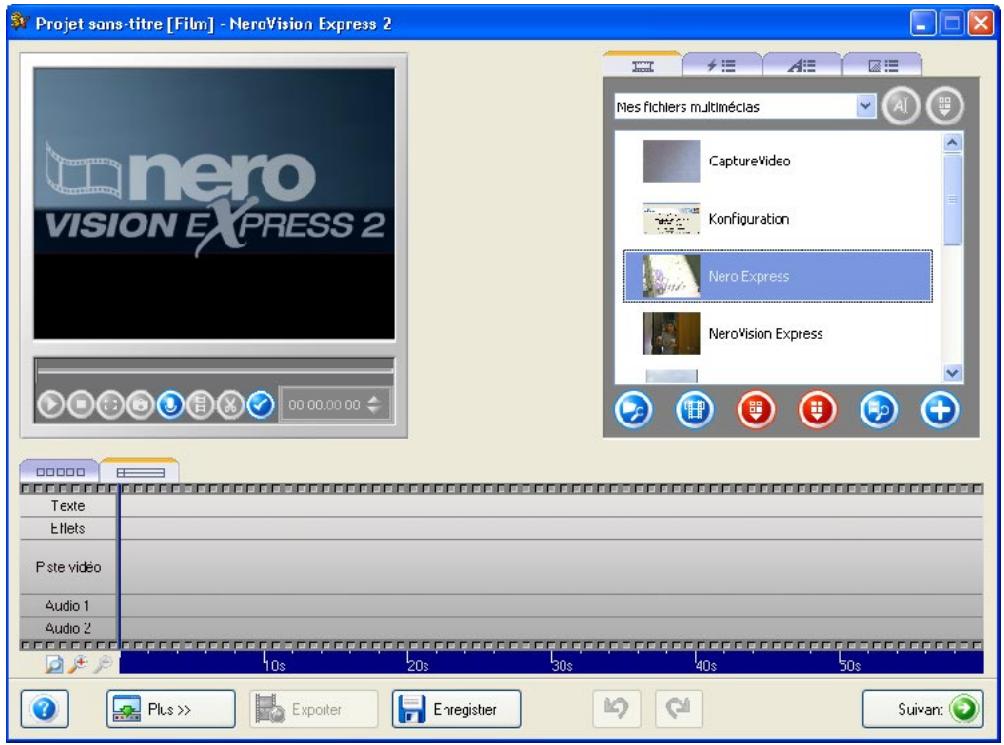Click the media list scroll up arrow
The height and width of the screenshot is (745, 1004).
pos(952,142)
